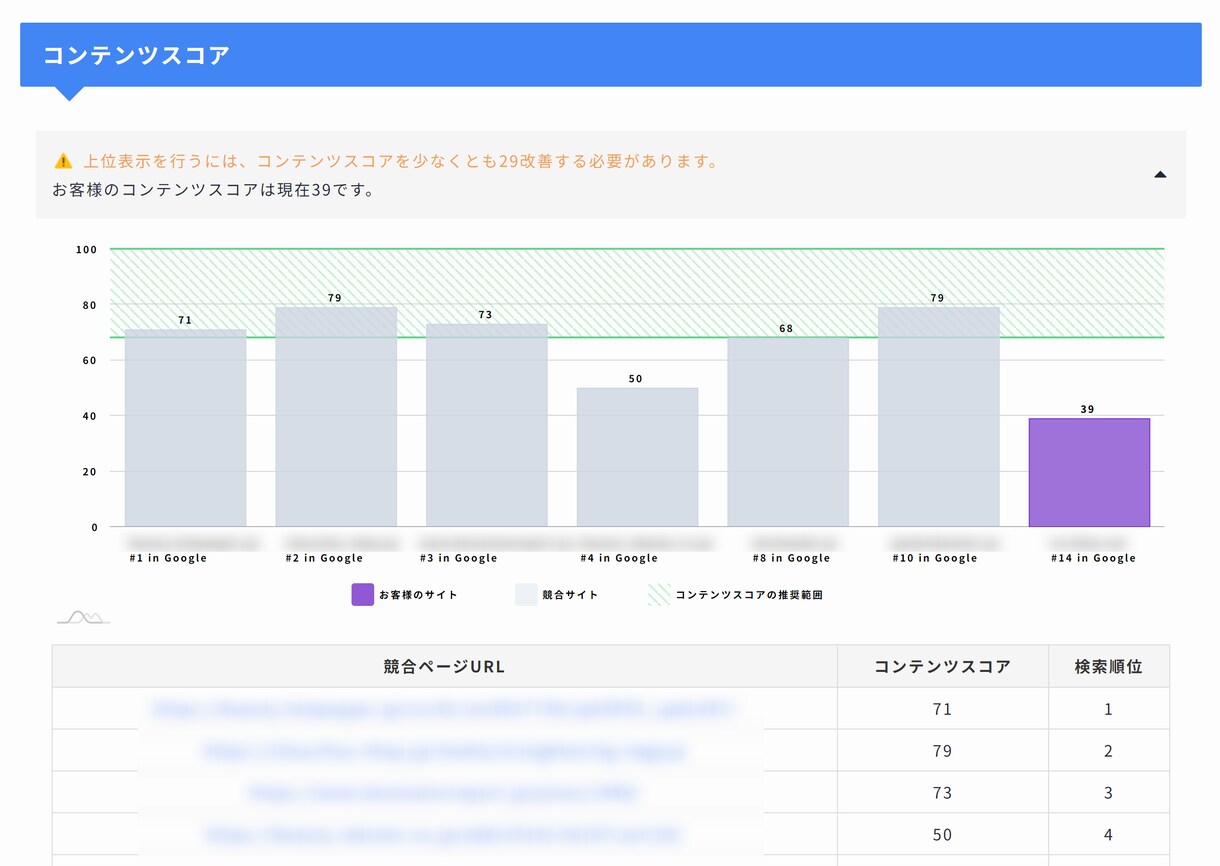
Task: Click the small line chart icon below the legend
Action: (83, 617)
